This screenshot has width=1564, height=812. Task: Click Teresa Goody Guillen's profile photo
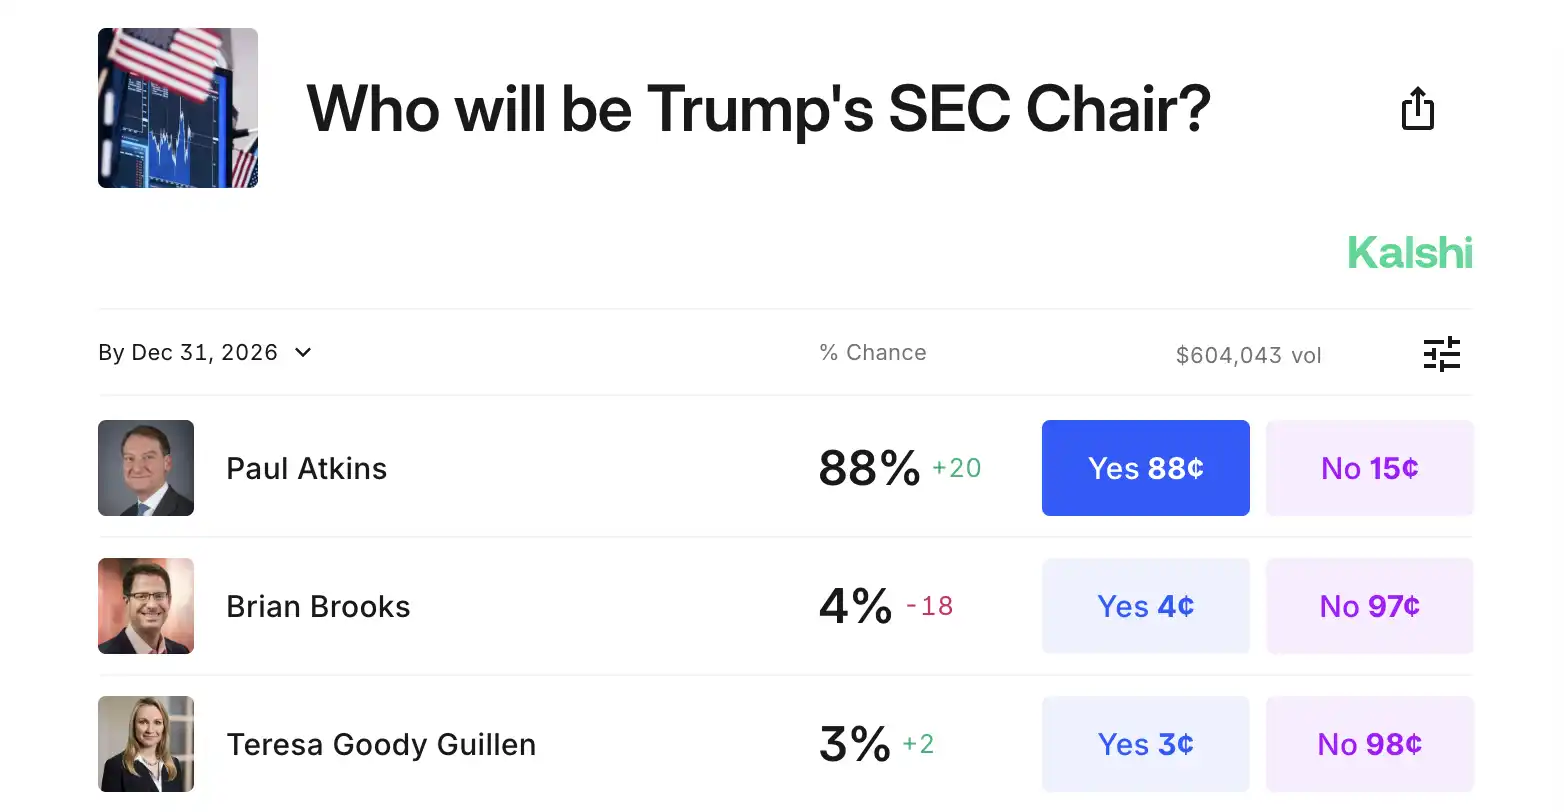[x=146, y=744]
